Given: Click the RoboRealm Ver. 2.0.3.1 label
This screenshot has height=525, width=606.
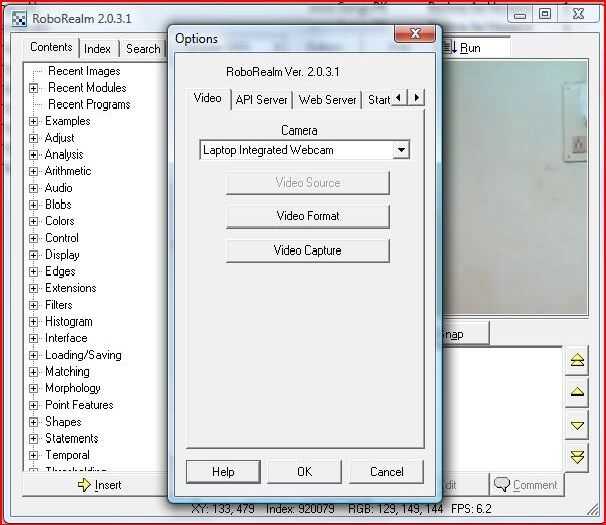Looking at the screenshot, I should point(283,72).
